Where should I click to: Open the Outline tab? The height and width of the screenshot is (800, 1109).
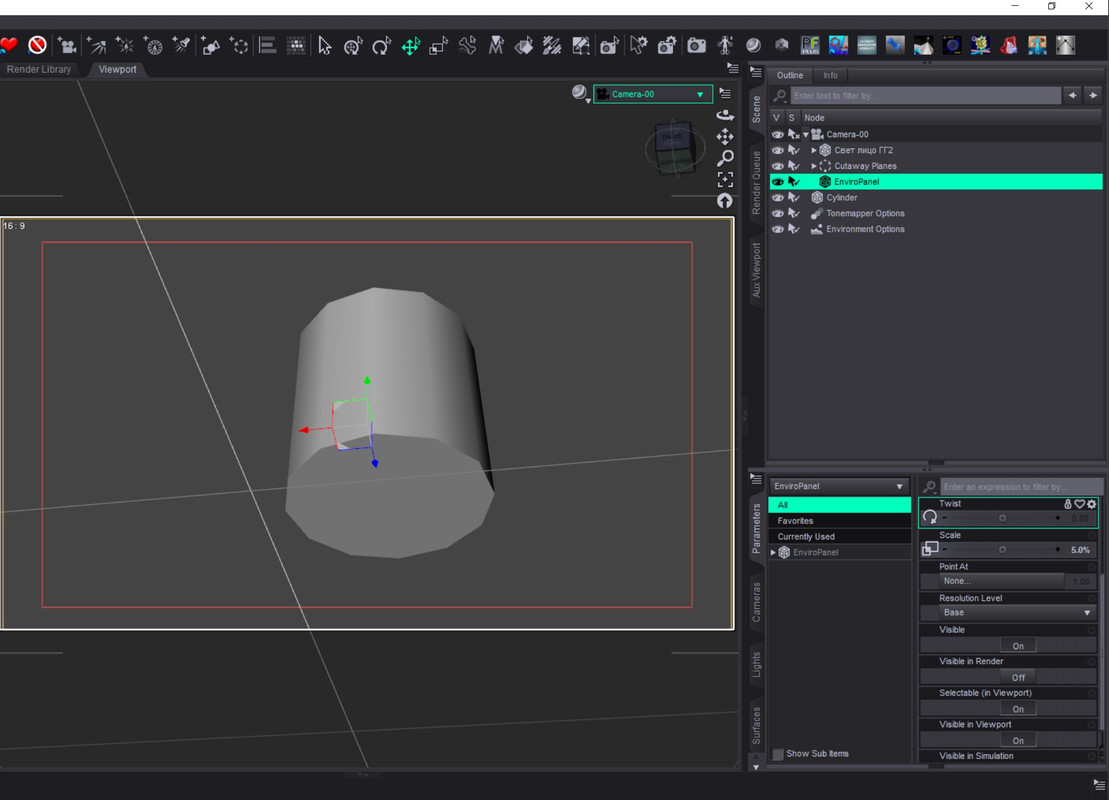click(790, 75)
